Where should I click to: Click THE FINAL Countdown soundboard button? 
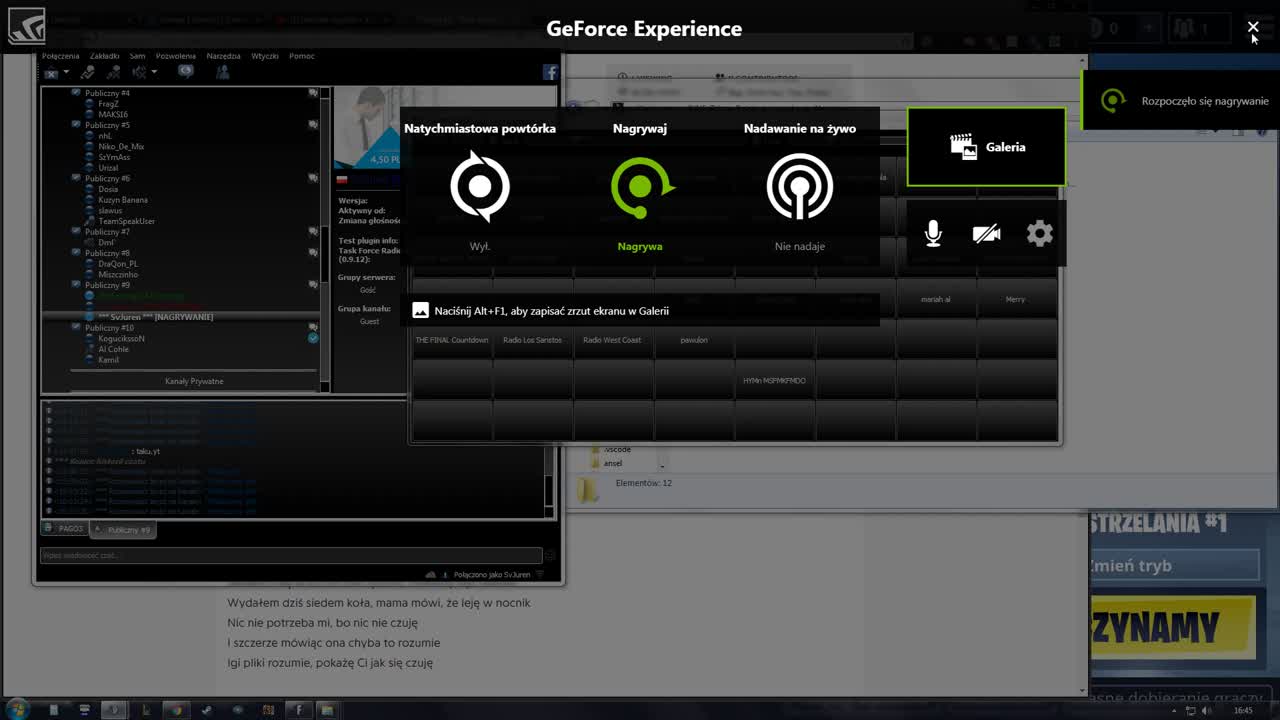pyautogui.click(x=452, y=340)
